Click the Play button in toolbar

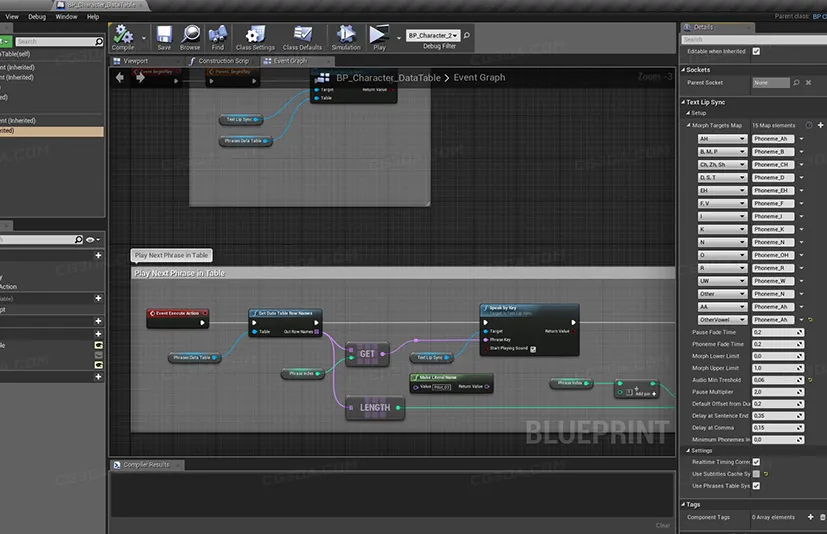[x=379, y=37]
